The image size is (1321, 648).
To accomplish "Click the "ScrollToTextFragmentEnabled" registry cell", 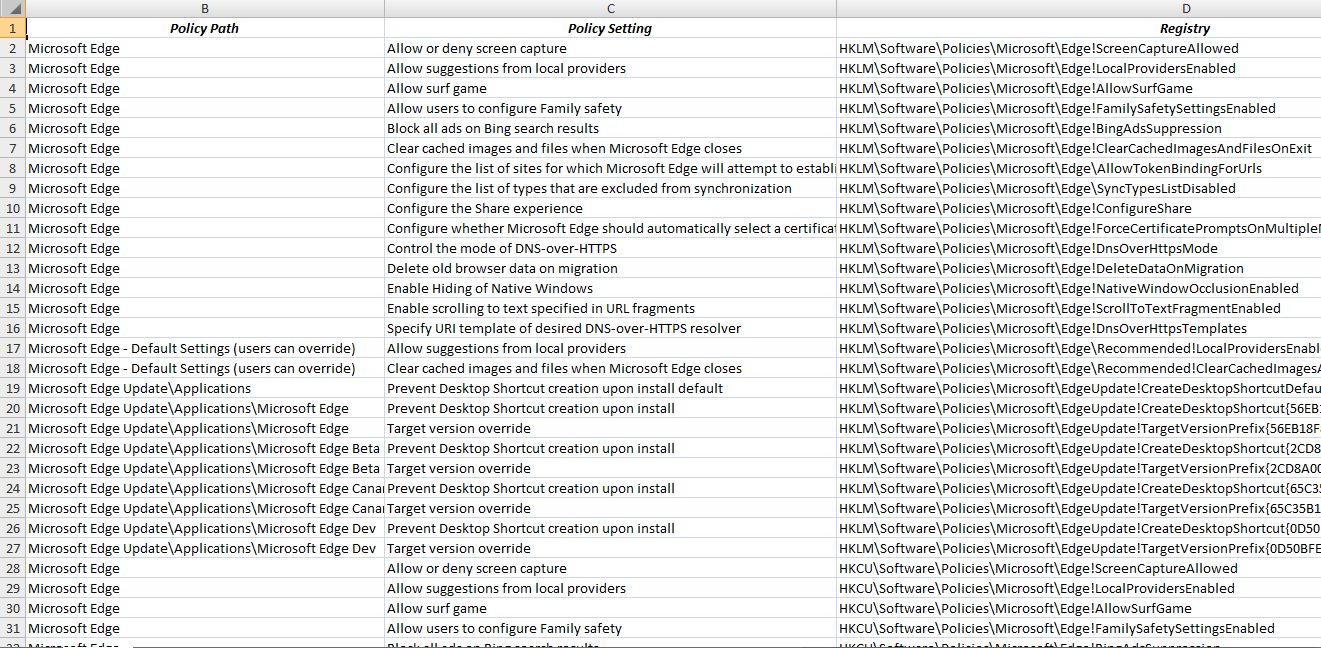I will click(x=1079, y=308).
